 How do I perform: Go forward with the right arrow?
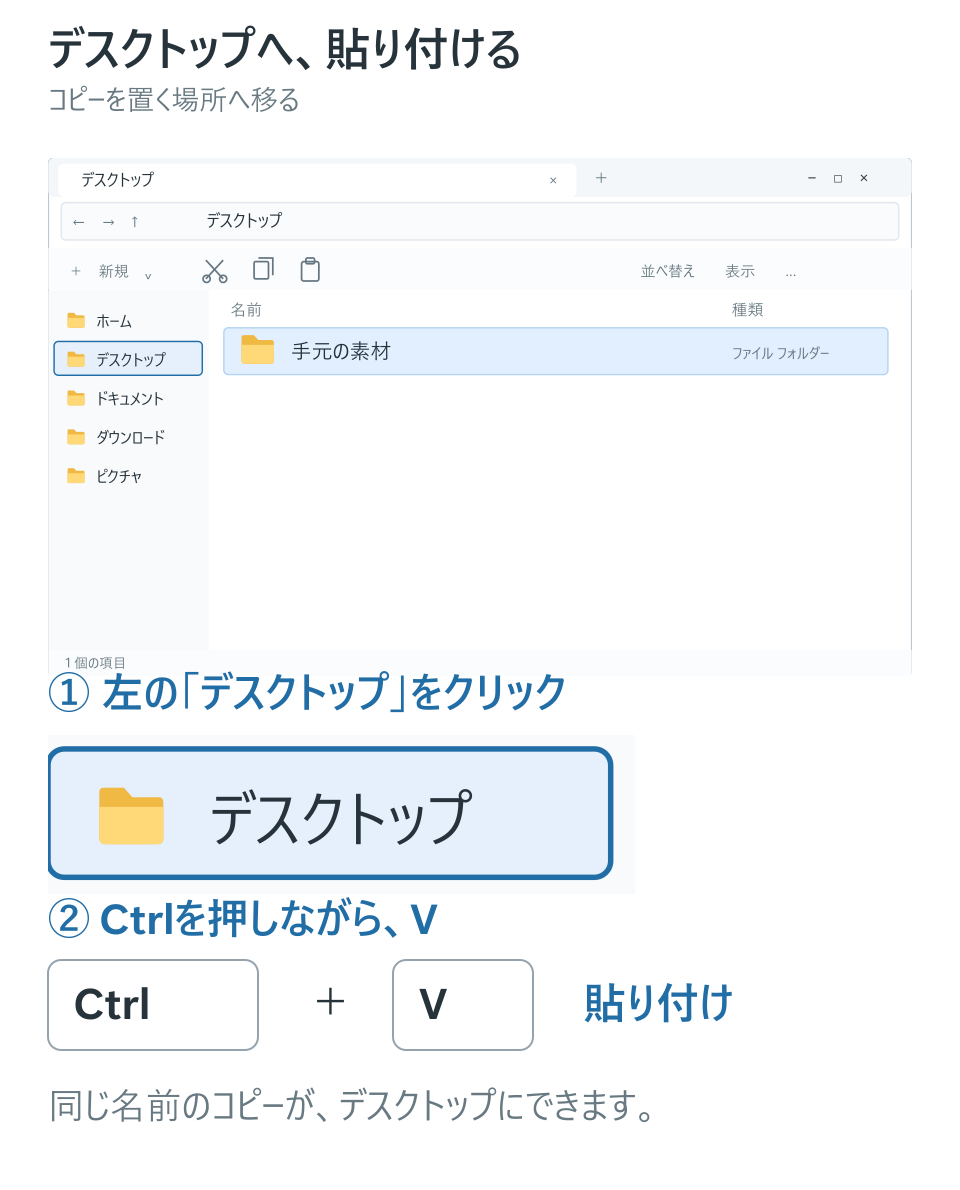[x=109, y=222]
